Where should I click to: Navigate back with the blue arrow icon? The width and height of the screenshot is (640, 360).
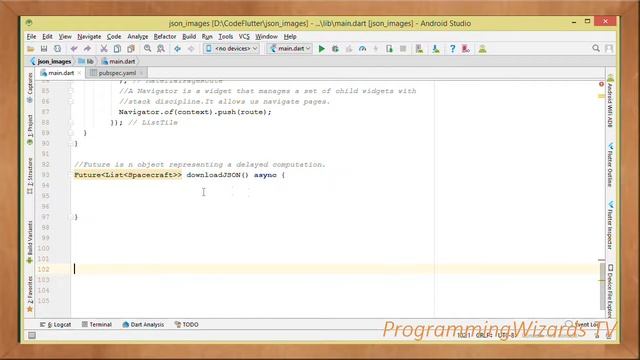coord(177,49)
